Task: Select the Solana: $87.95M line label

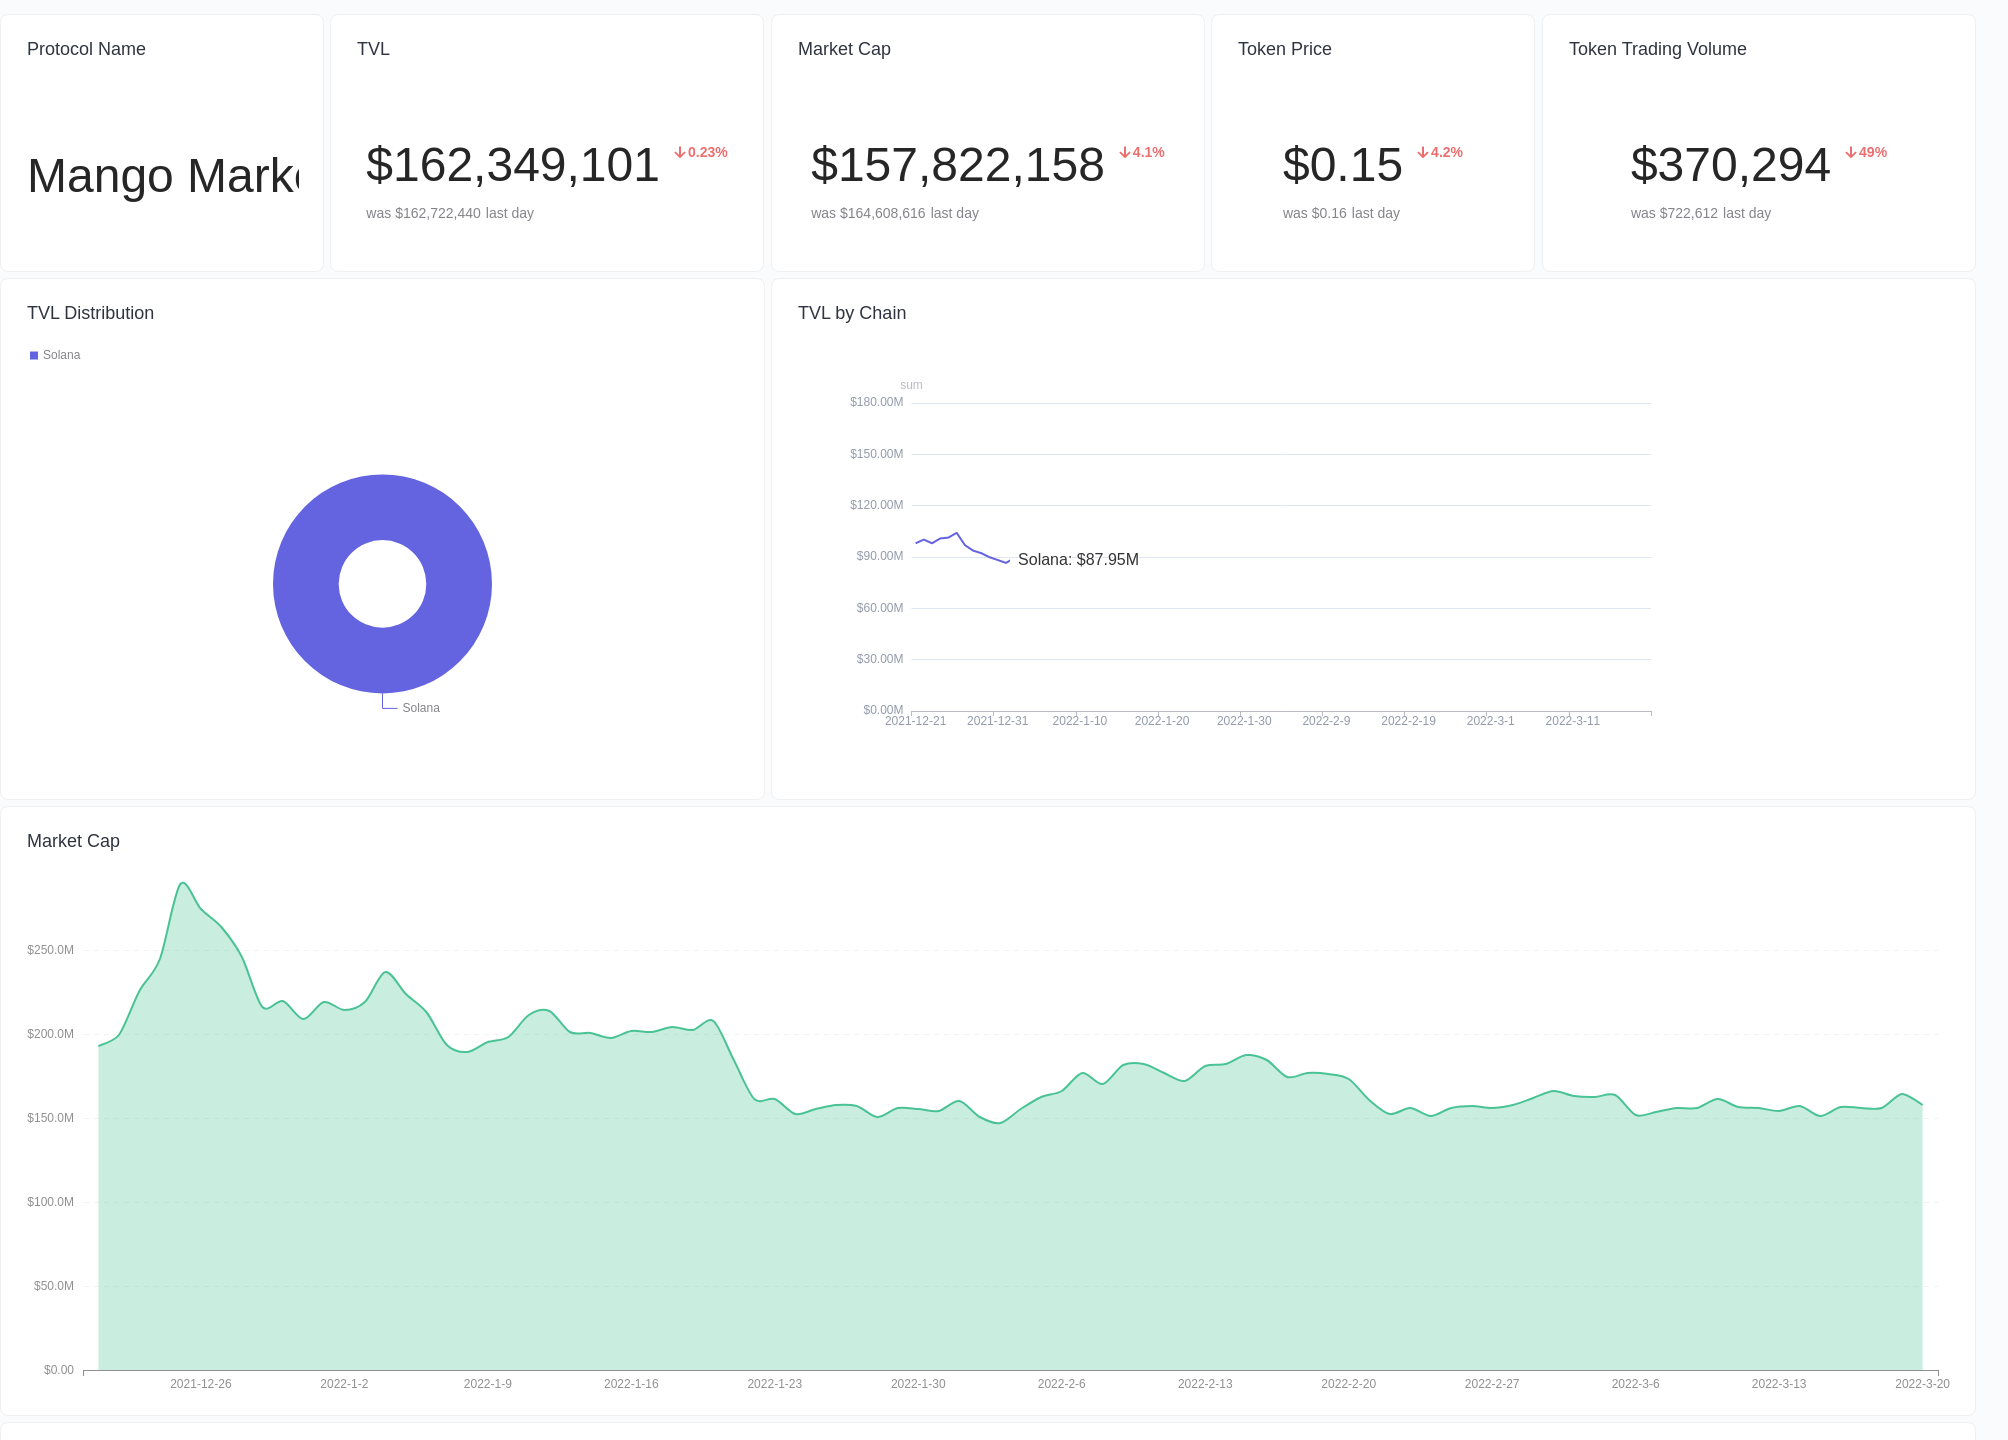Action: click(1078, 559)
